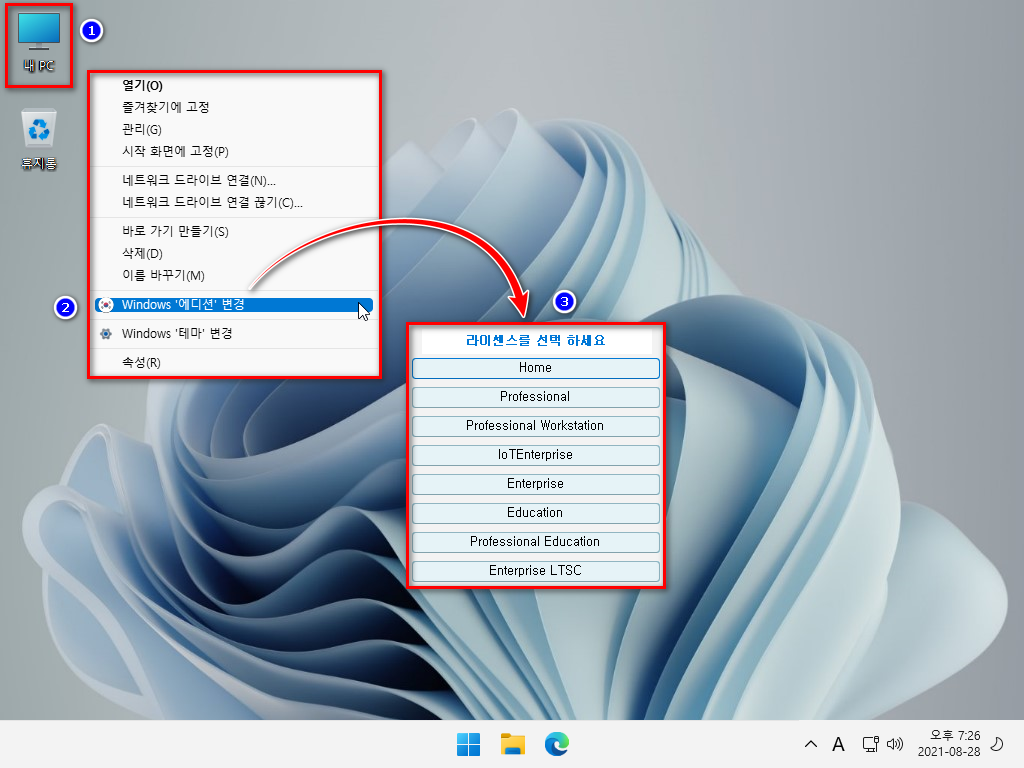Open network status tray icon
The image size is (1024, 768).
(871, 744)
